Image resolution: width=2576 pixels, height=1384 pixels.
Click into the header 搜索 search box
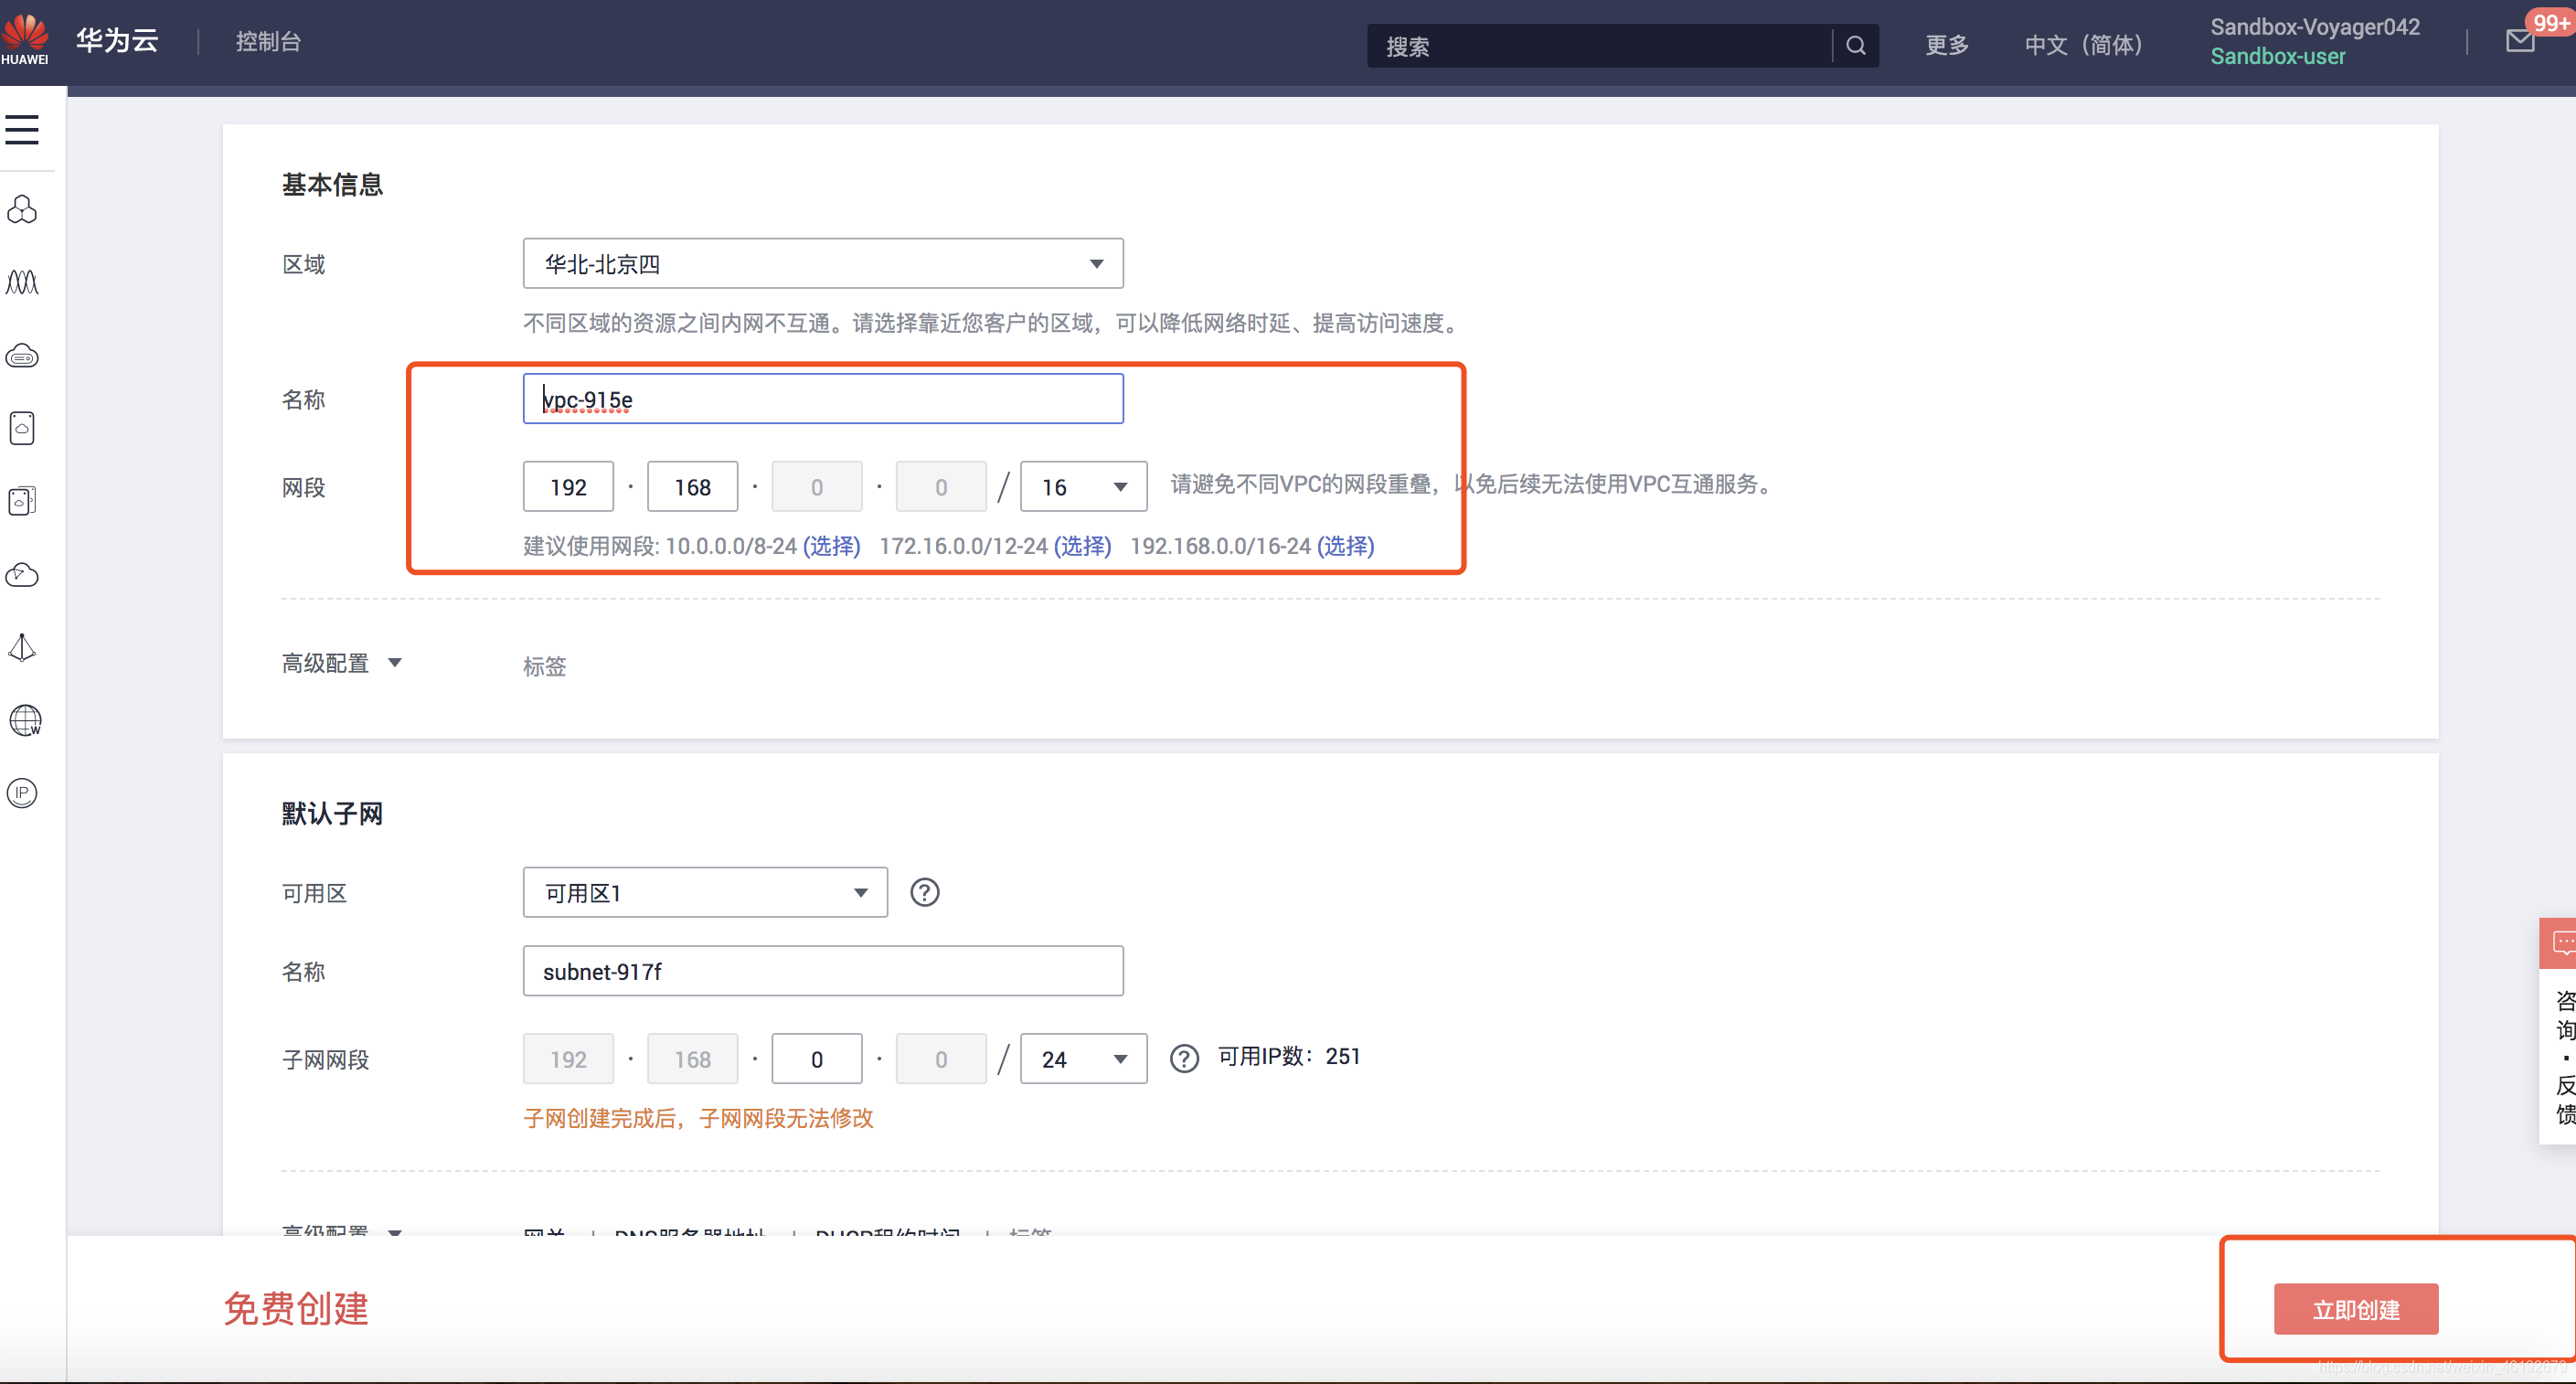point(1599,46)
